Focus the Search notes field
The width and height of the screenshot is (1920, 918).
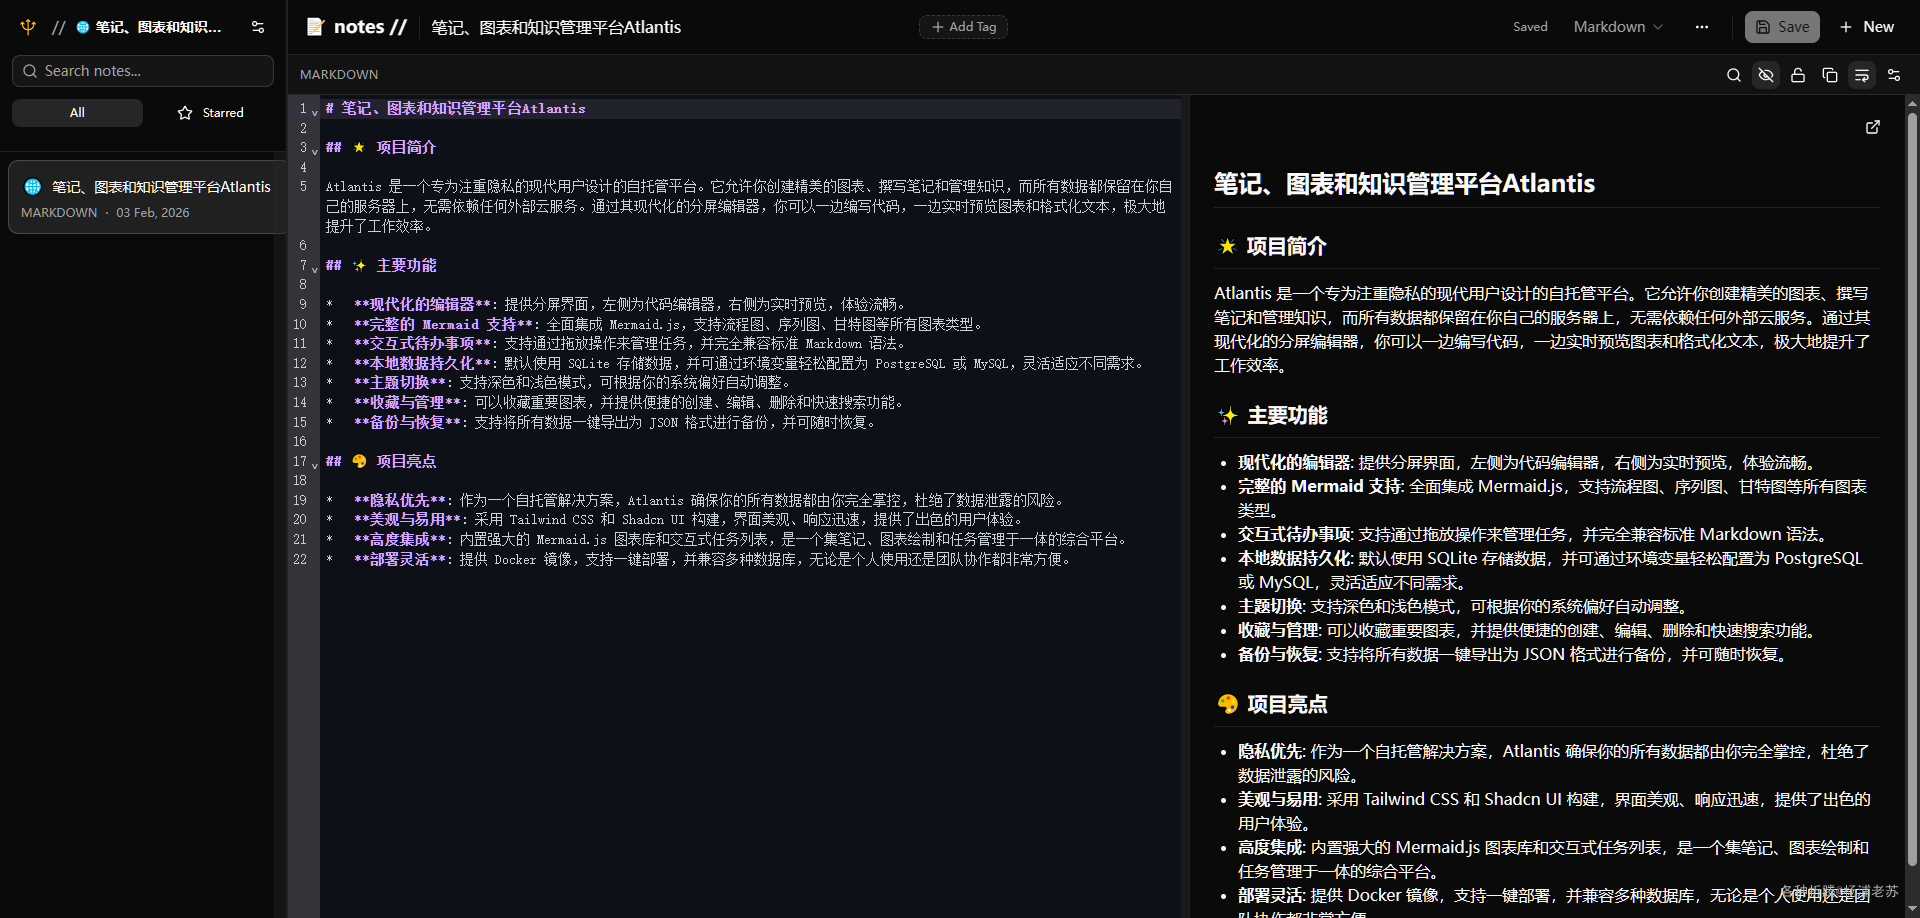coord(143,71)
